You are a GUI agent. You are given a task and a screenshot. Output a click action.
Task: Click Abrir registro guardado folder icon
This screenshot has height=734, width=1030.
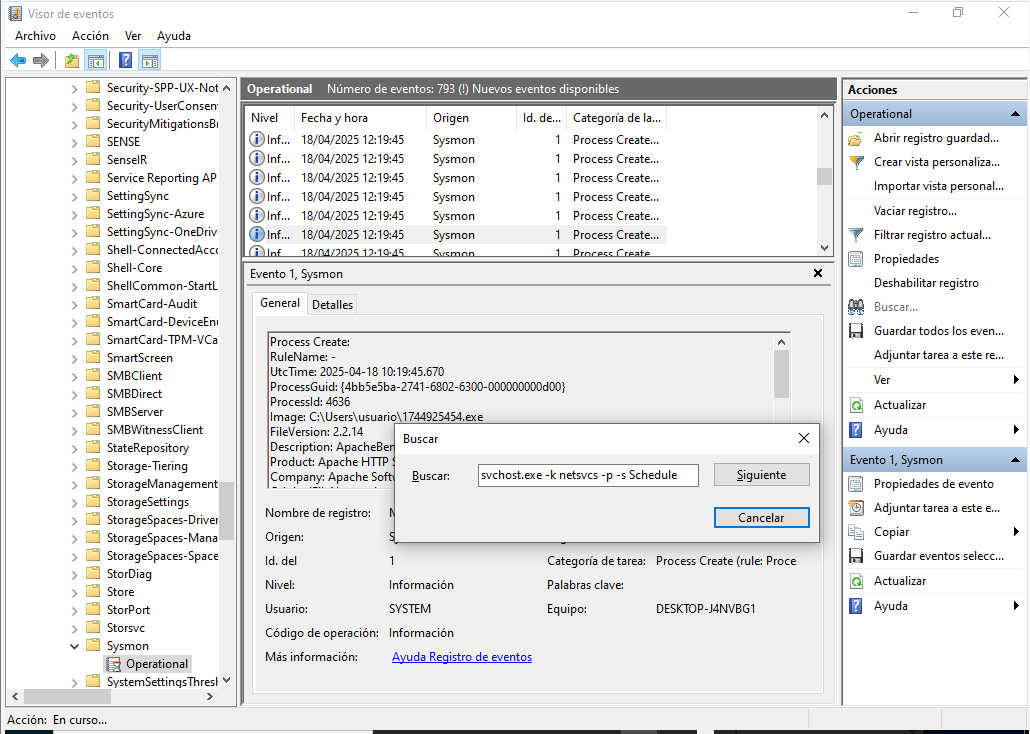click(x=855, y=139)
